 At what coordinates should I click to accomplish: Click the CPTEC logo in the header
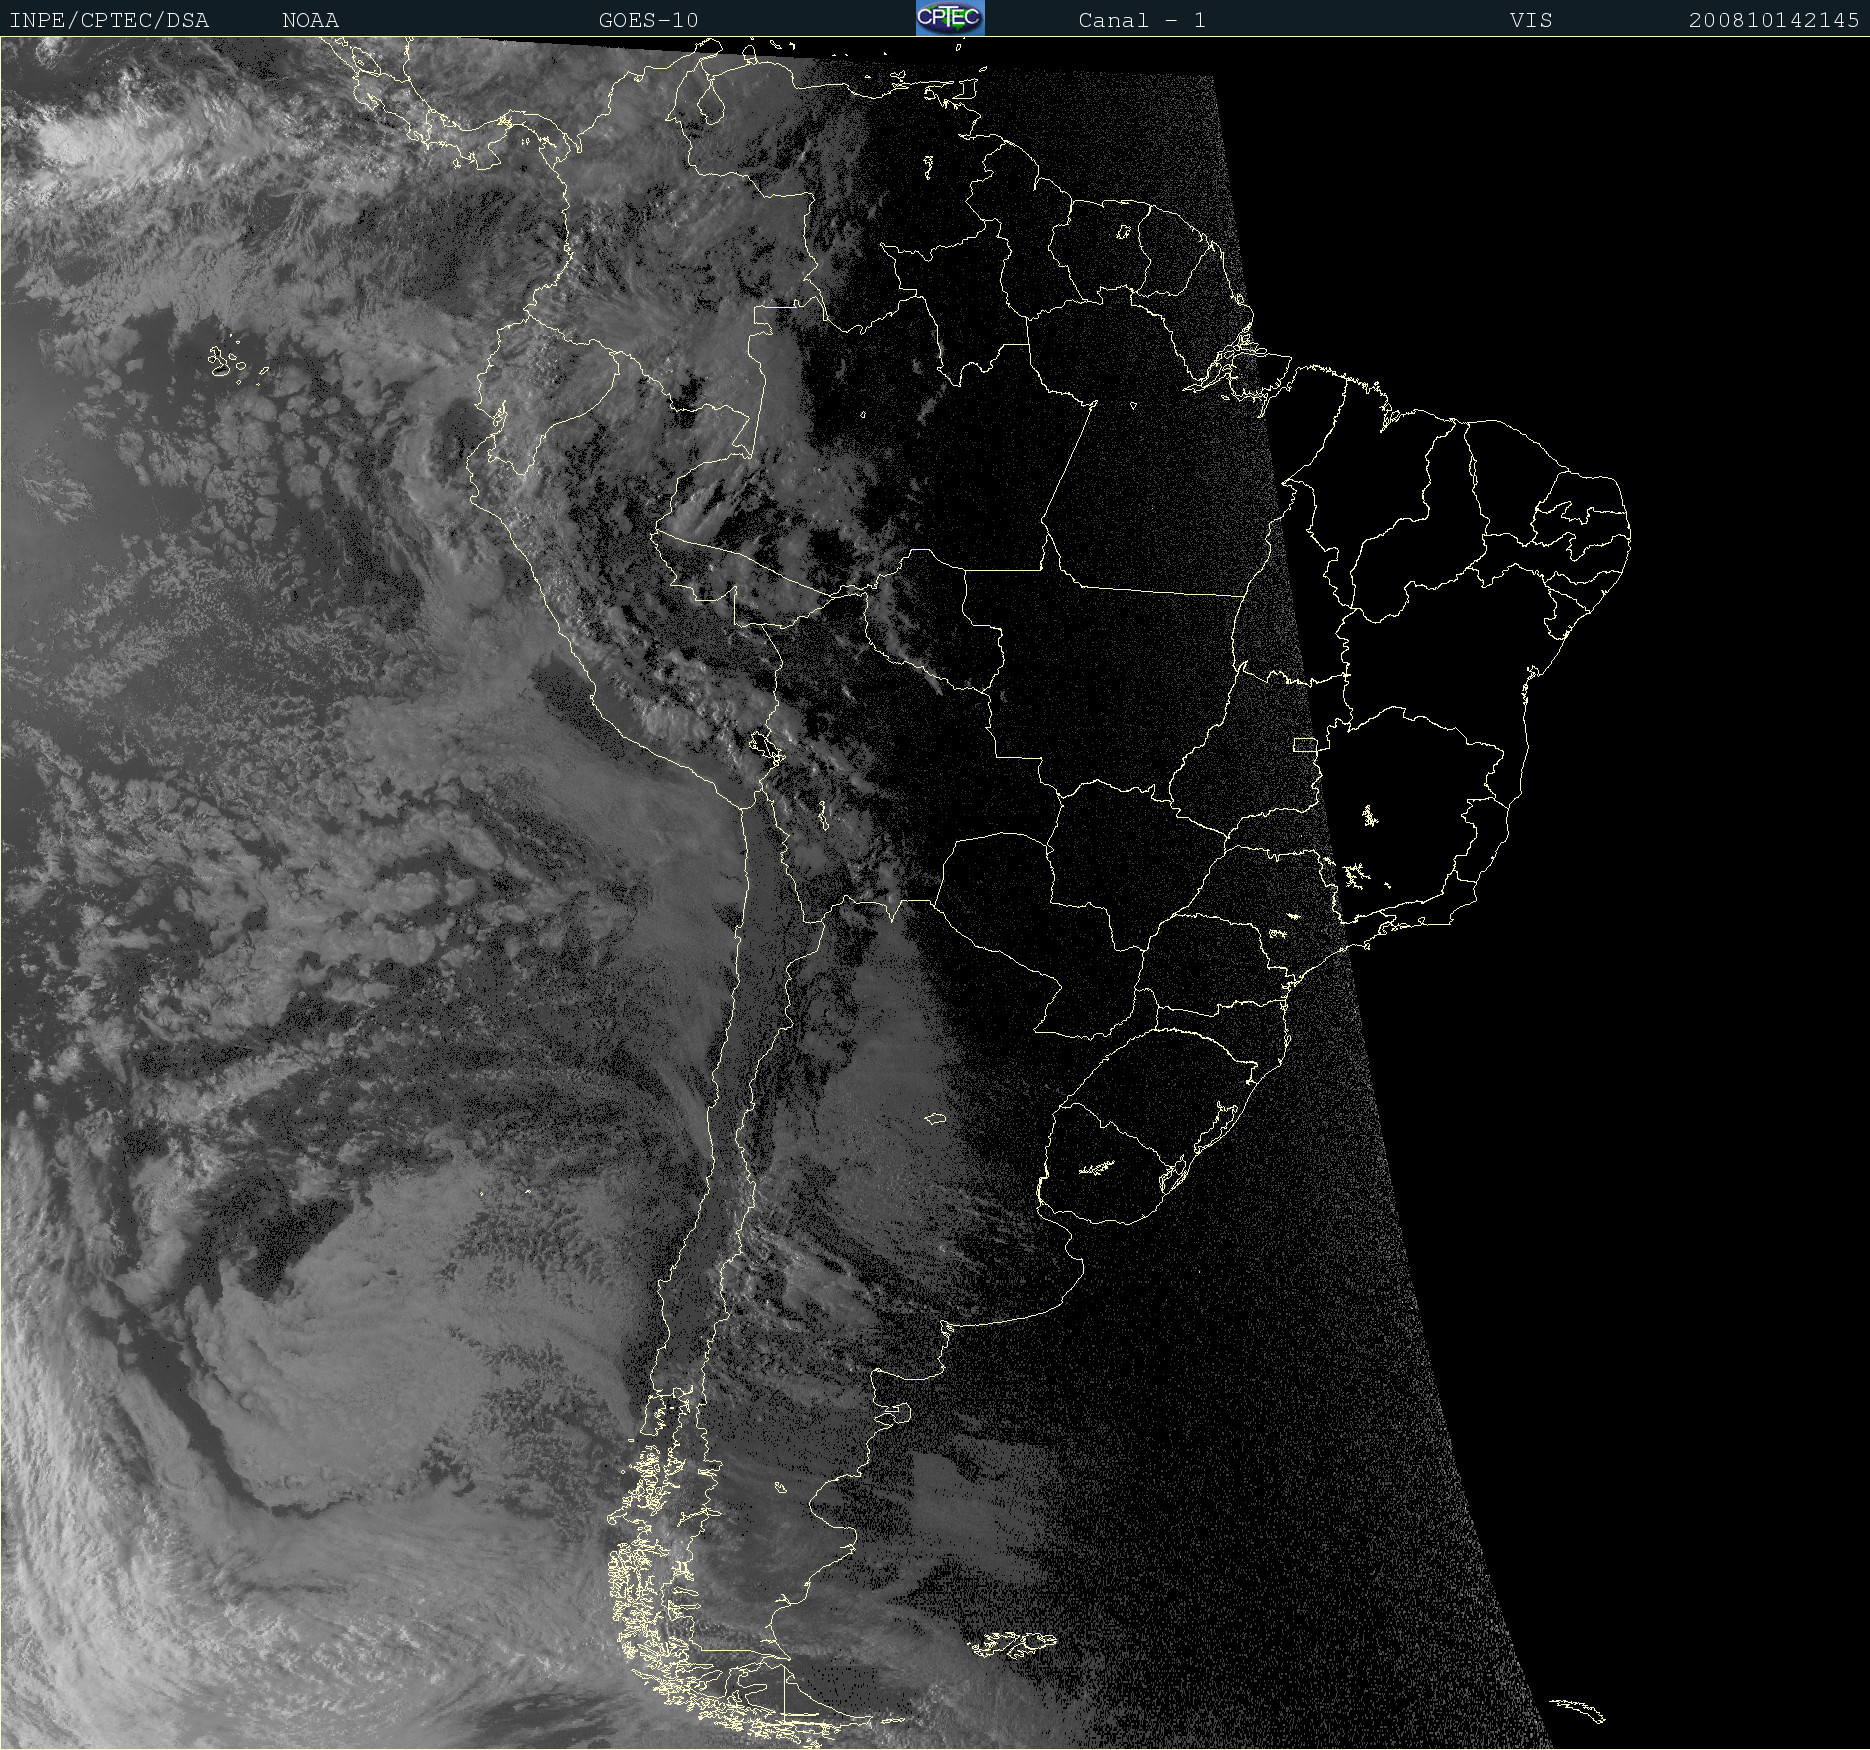pos(950,18)
